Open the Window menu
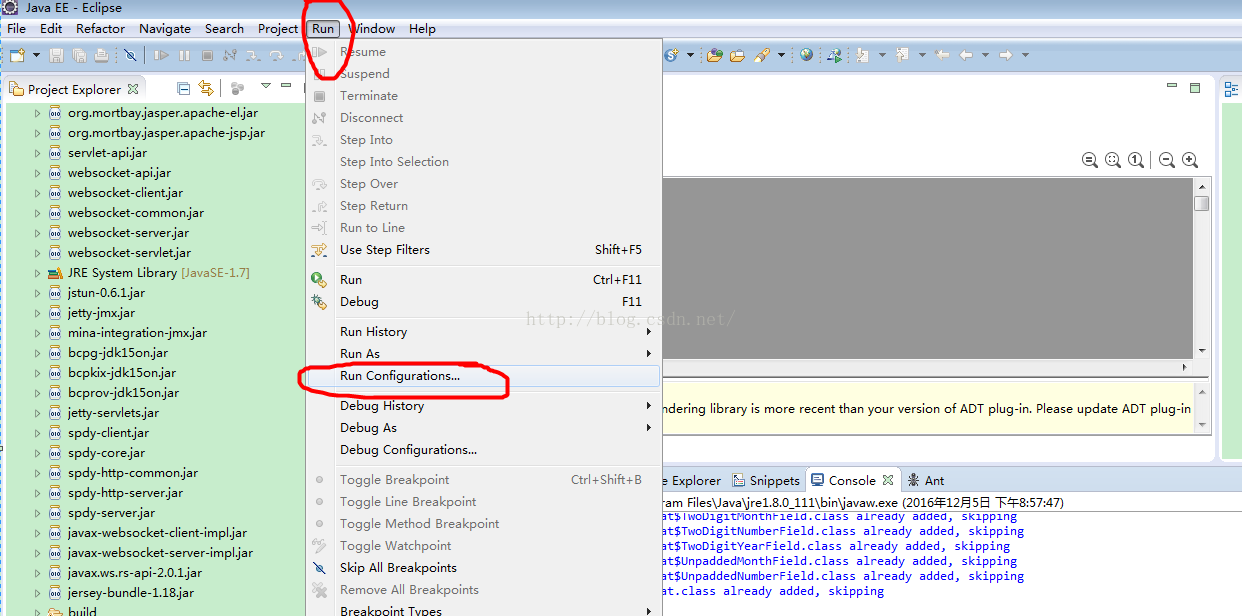Image resolution: width=1242 pixels, height=616 pixels. [x=371, y=28]
